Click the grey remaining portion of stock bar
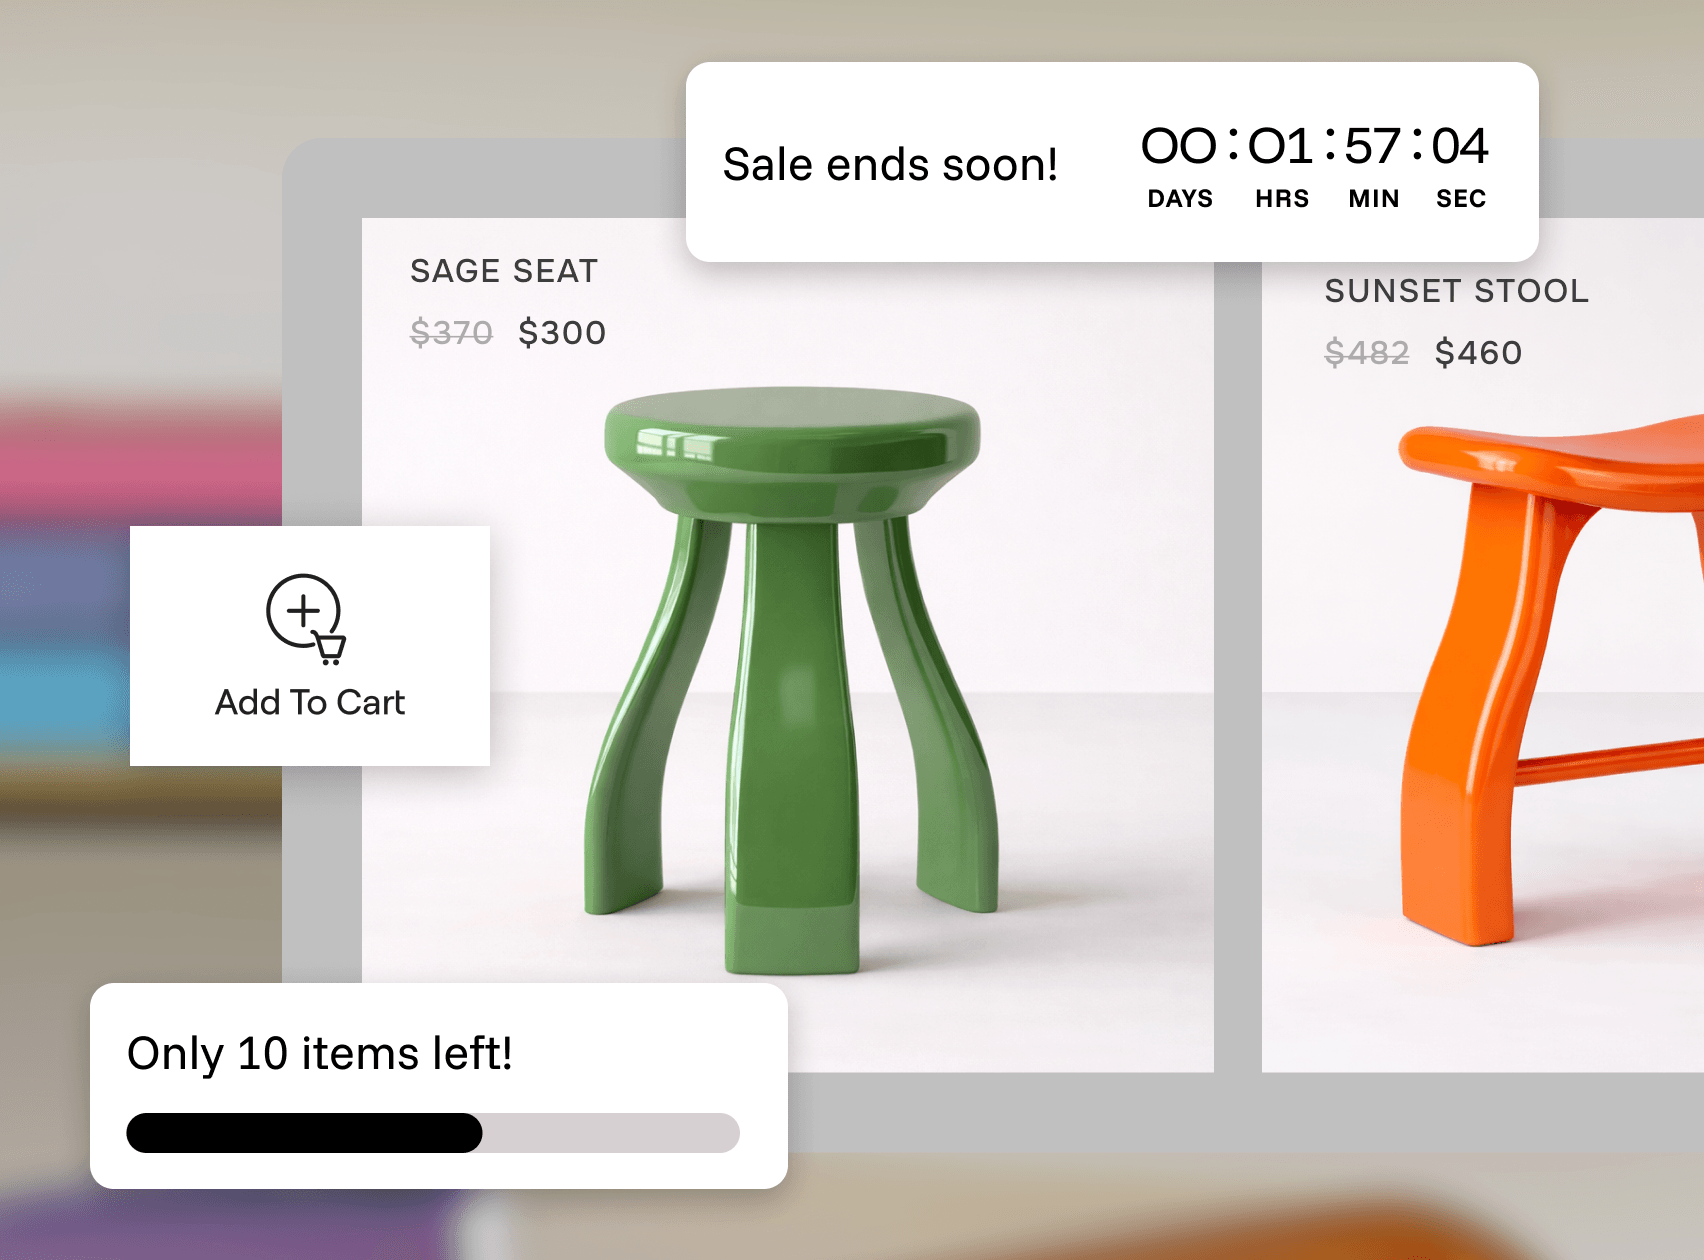Screen dimensions: 1704x1260 [611, 1133]
